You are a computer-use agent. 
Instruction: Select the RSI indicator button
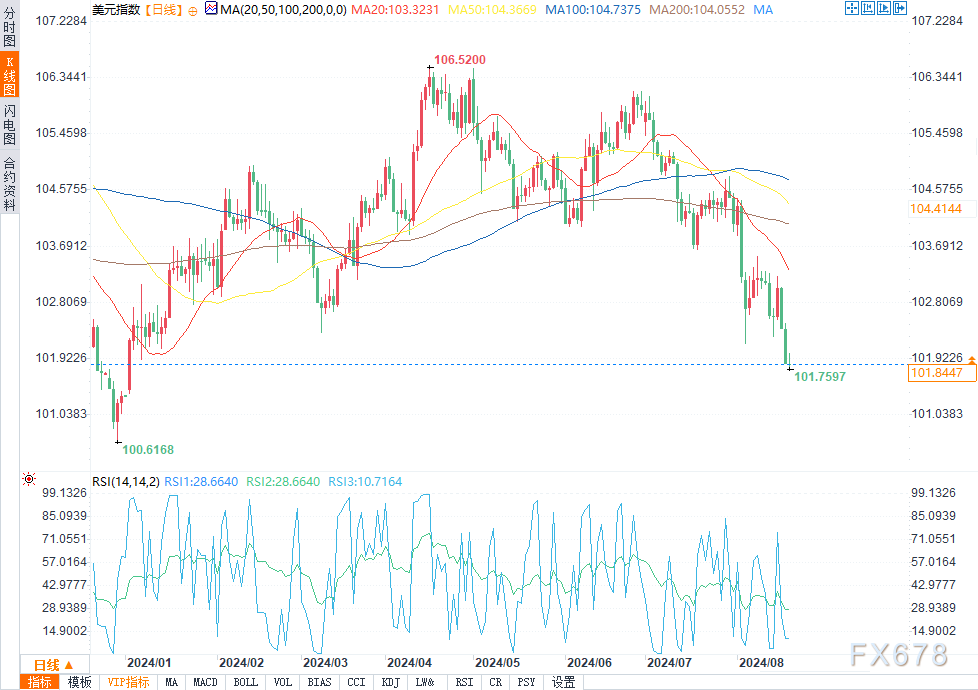point(464,682)
